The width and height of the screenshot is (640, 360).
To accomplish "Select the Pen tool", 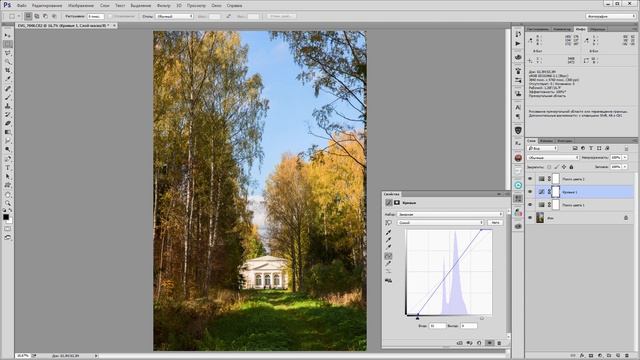I will [8, 159].
